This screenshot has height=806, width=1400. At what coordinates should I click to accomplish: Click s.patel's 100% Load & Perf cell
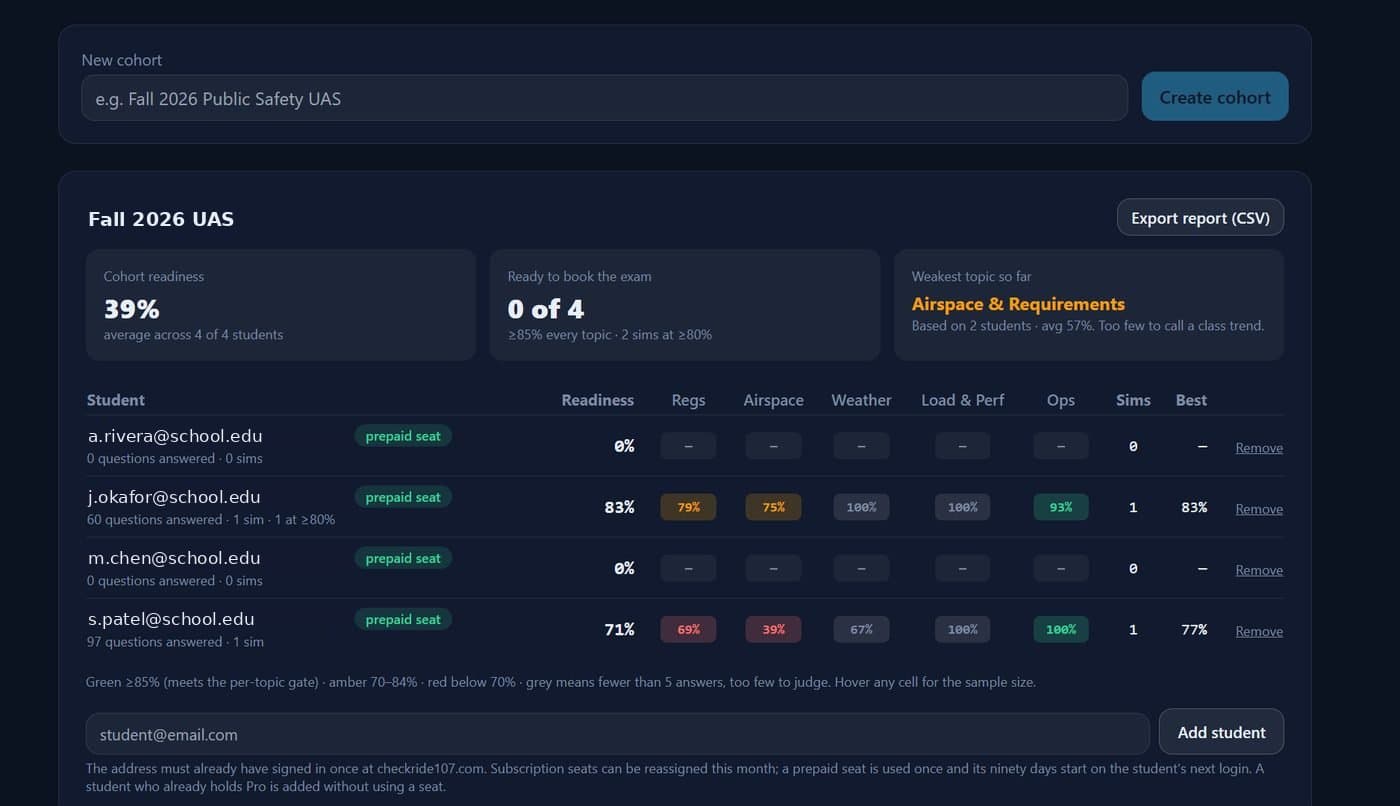coord(962,629)
